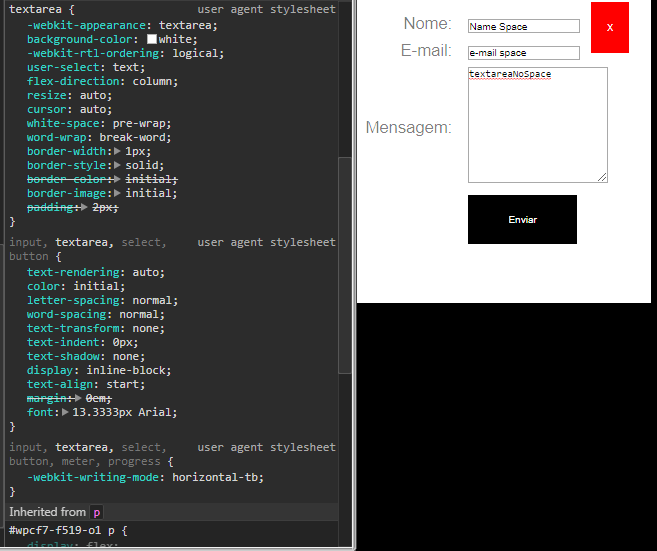Viewport: 657px width, 551px height.
Task: Click the Enviar submit button
Action: (522, 219)
